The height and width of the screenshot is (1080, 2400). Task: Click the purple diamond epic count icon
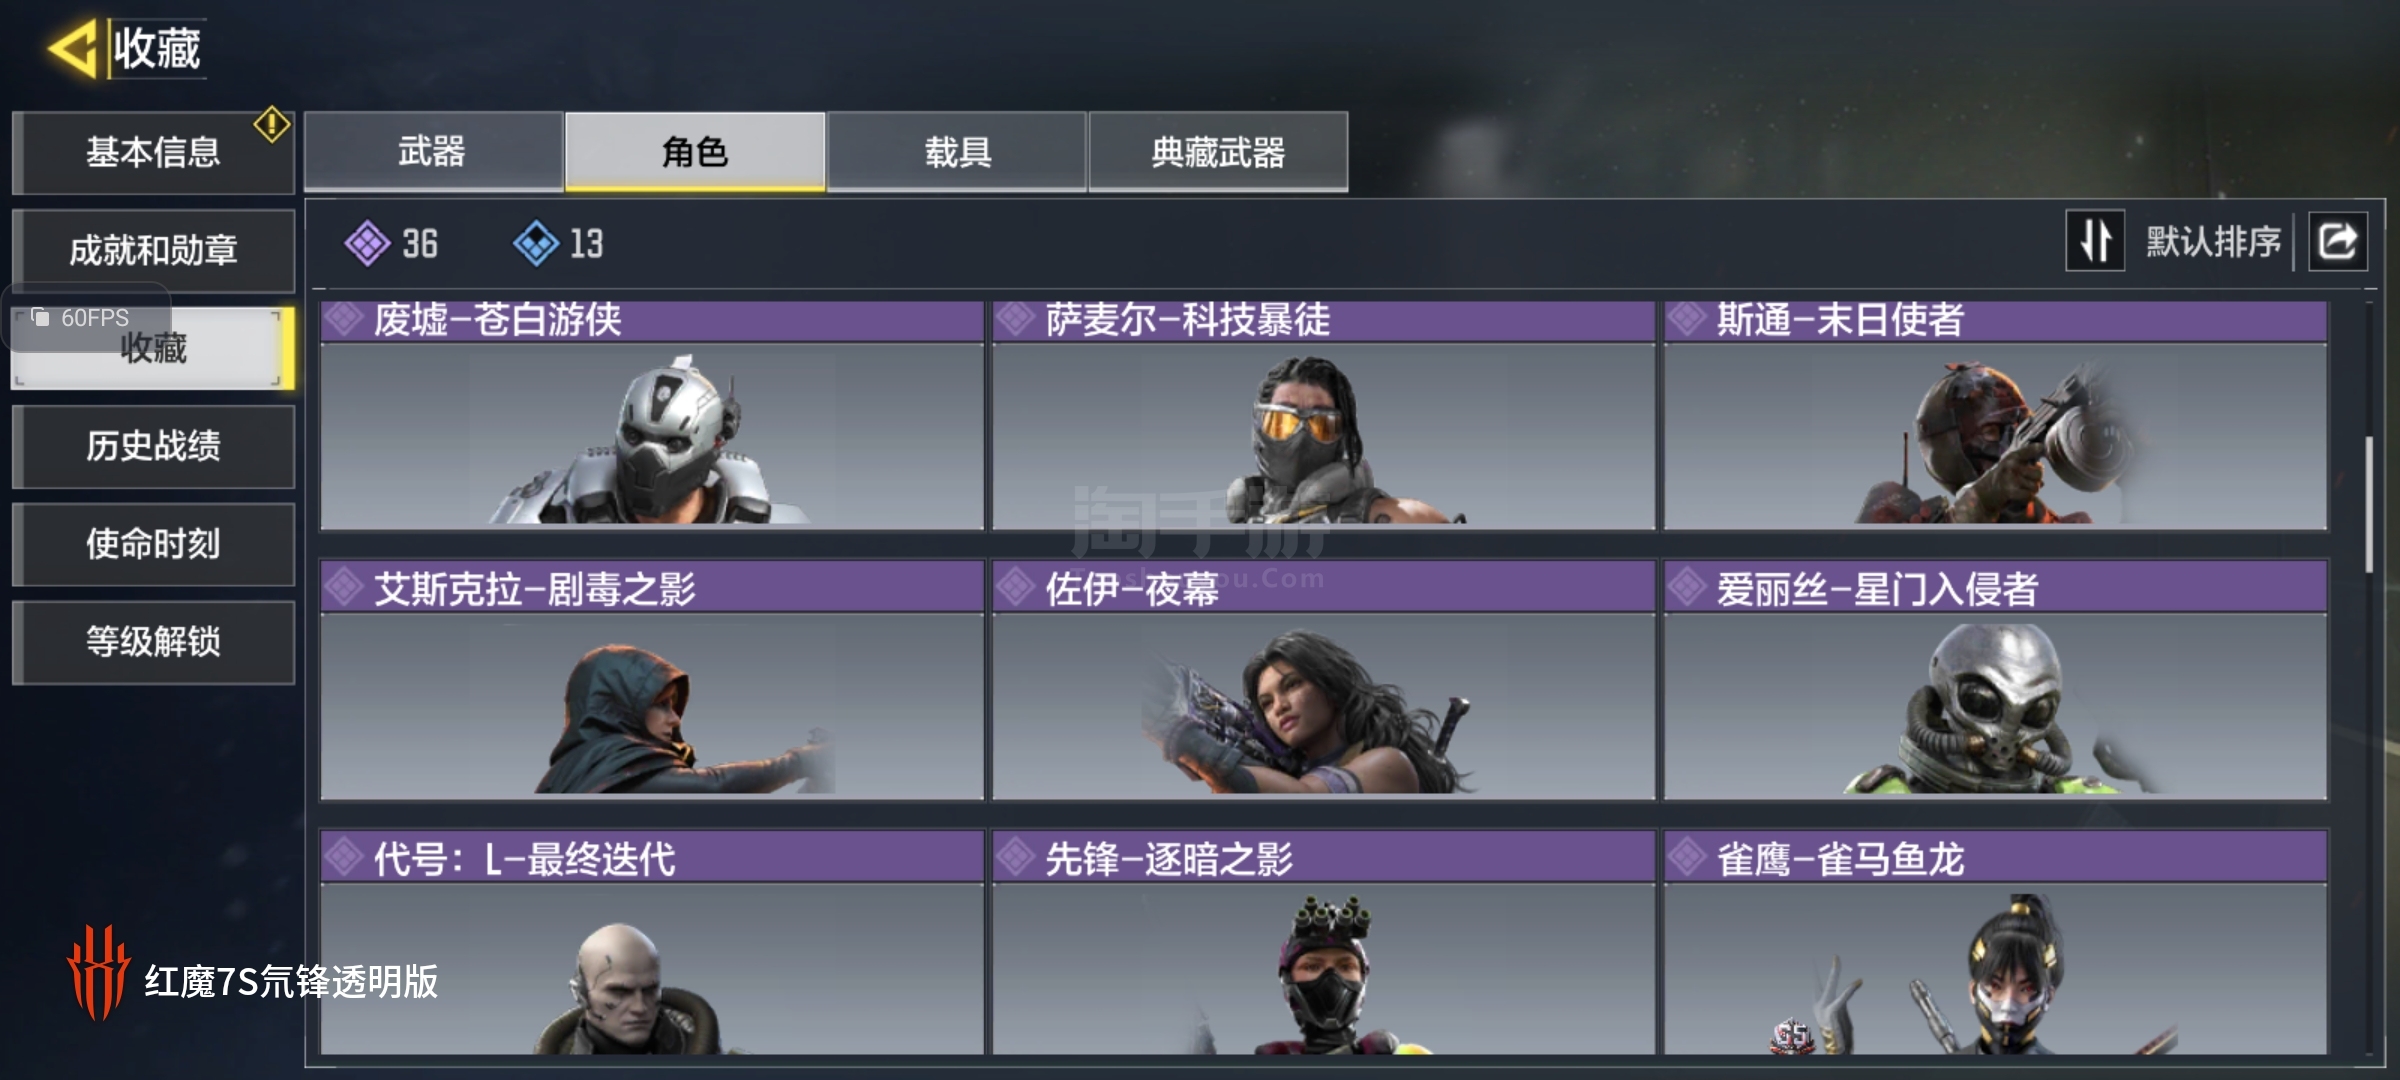pyautogui.click(x=367, y=243)
